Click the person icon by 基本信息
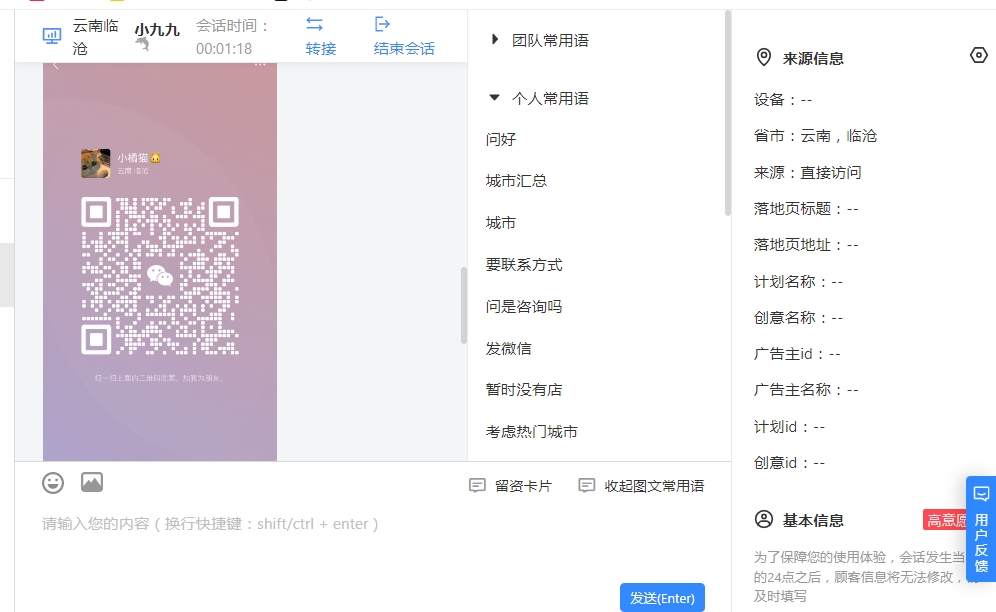Screen dimensions: 996x612 tap(764, 520)
